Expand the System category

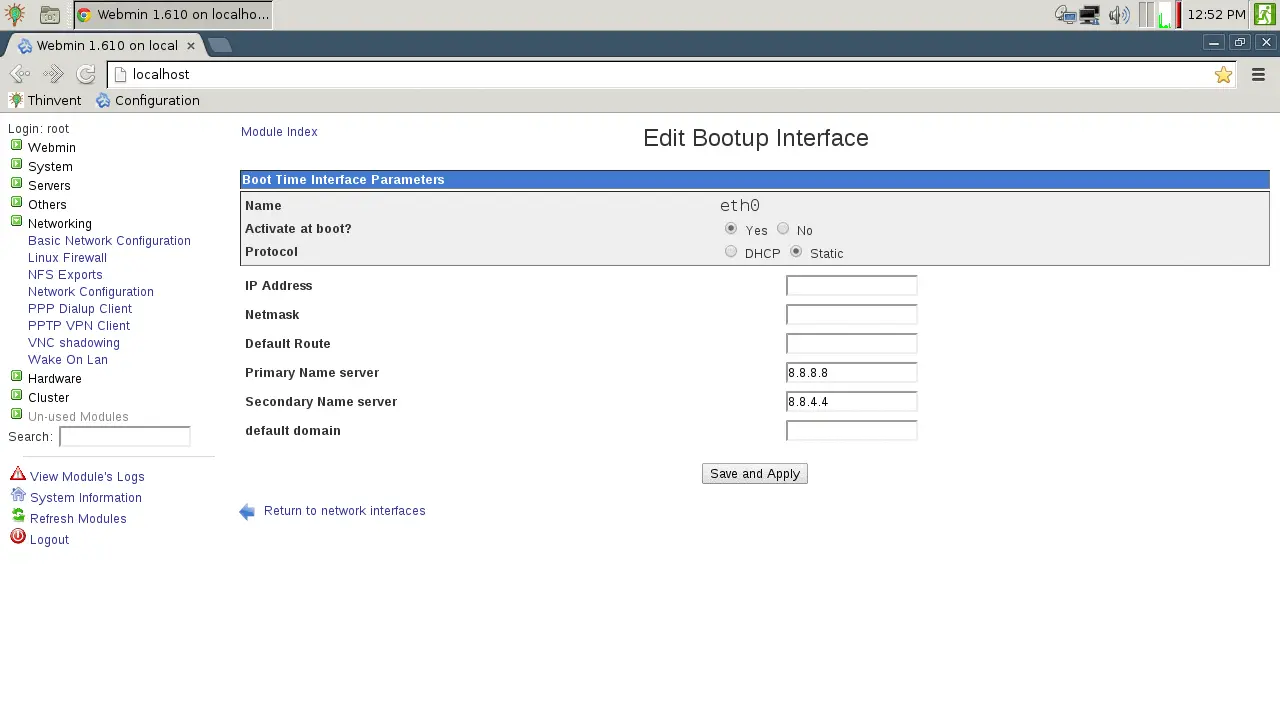tap(16, 165)
